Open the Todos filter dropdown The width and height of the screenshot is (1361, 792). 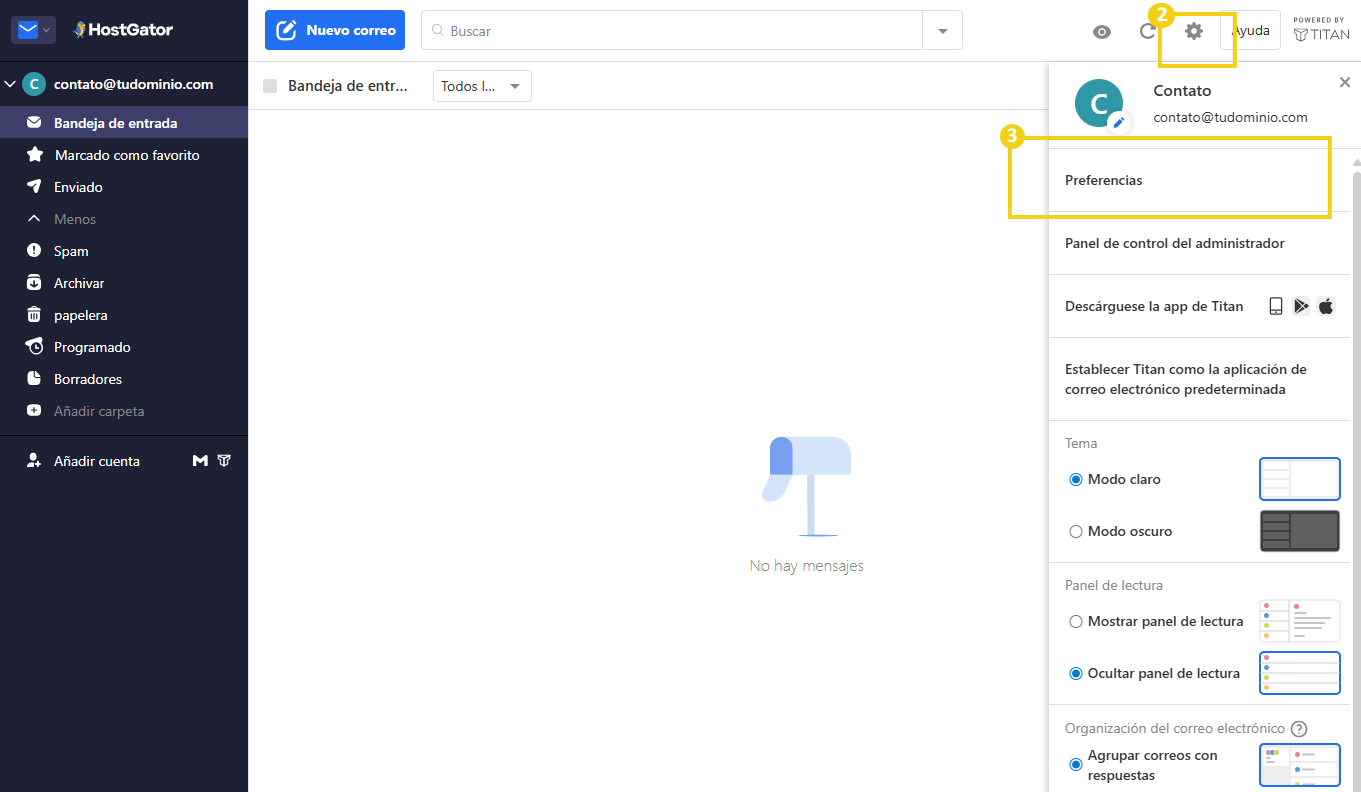[x=481, y=86]
